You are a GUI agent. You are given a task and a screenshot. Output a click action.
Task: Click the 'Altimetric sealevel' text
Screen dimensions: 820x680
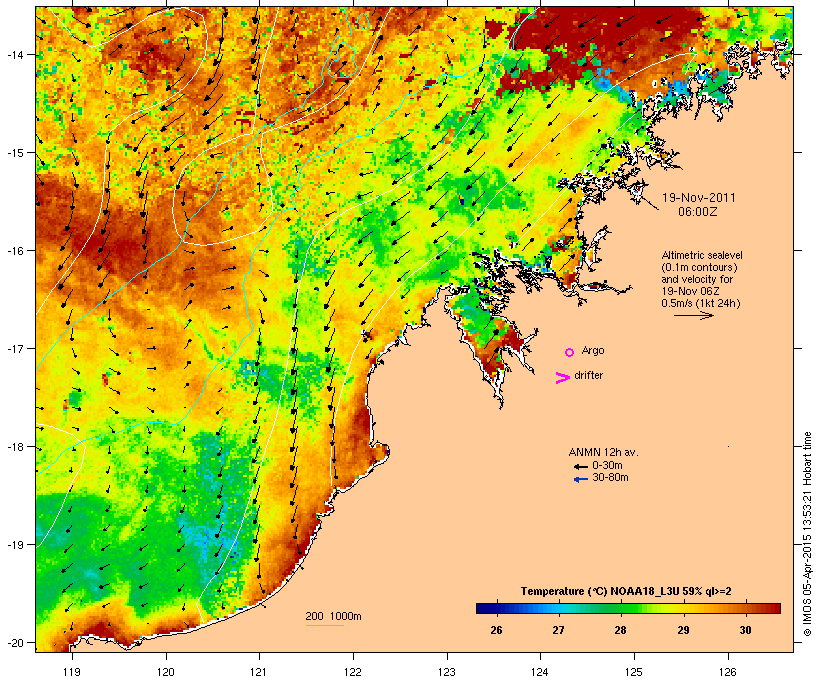pos(702,255)
